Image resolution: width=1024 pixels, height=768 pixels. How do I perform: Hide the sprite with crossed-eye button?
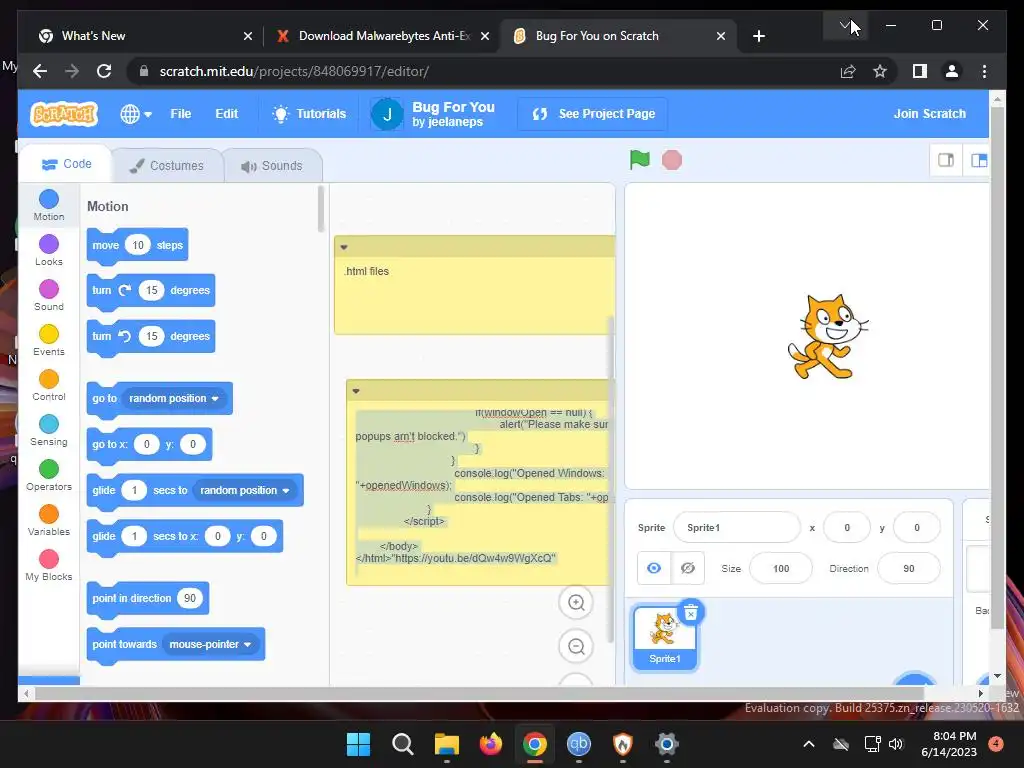pyautogui.click(x=688, y=568)
